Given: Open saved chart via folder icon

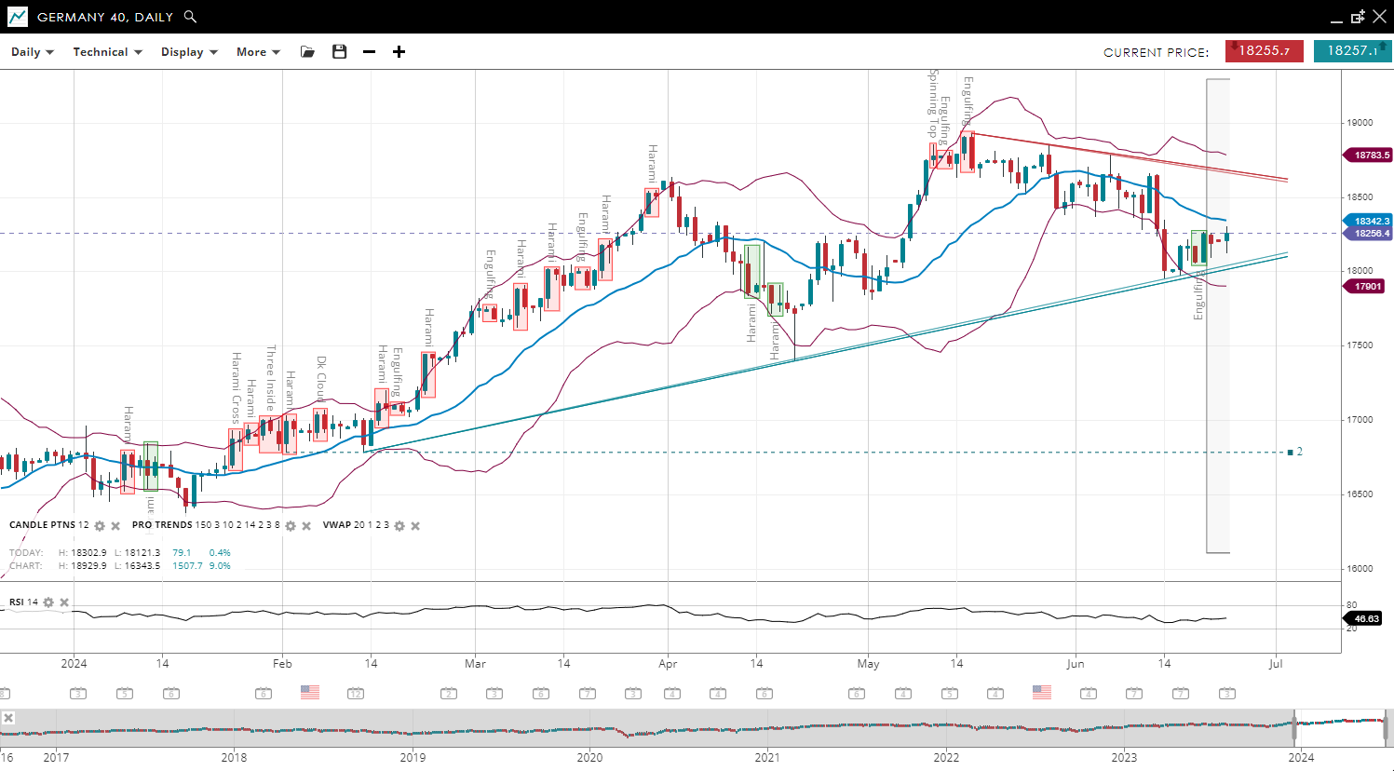Looking at the screenshot, I should click(308, 52).
